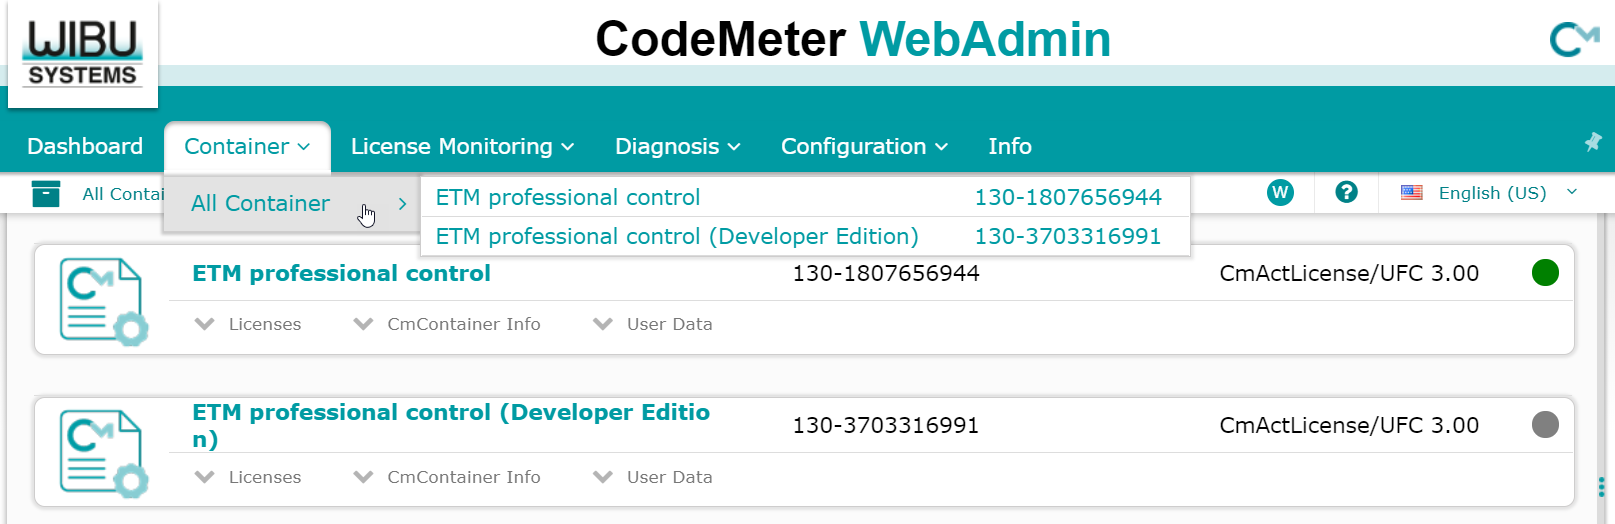Viewport: 1615px width, 524px height.
Task: Click the Developer Edition container icon
Action: pos(103,453)
